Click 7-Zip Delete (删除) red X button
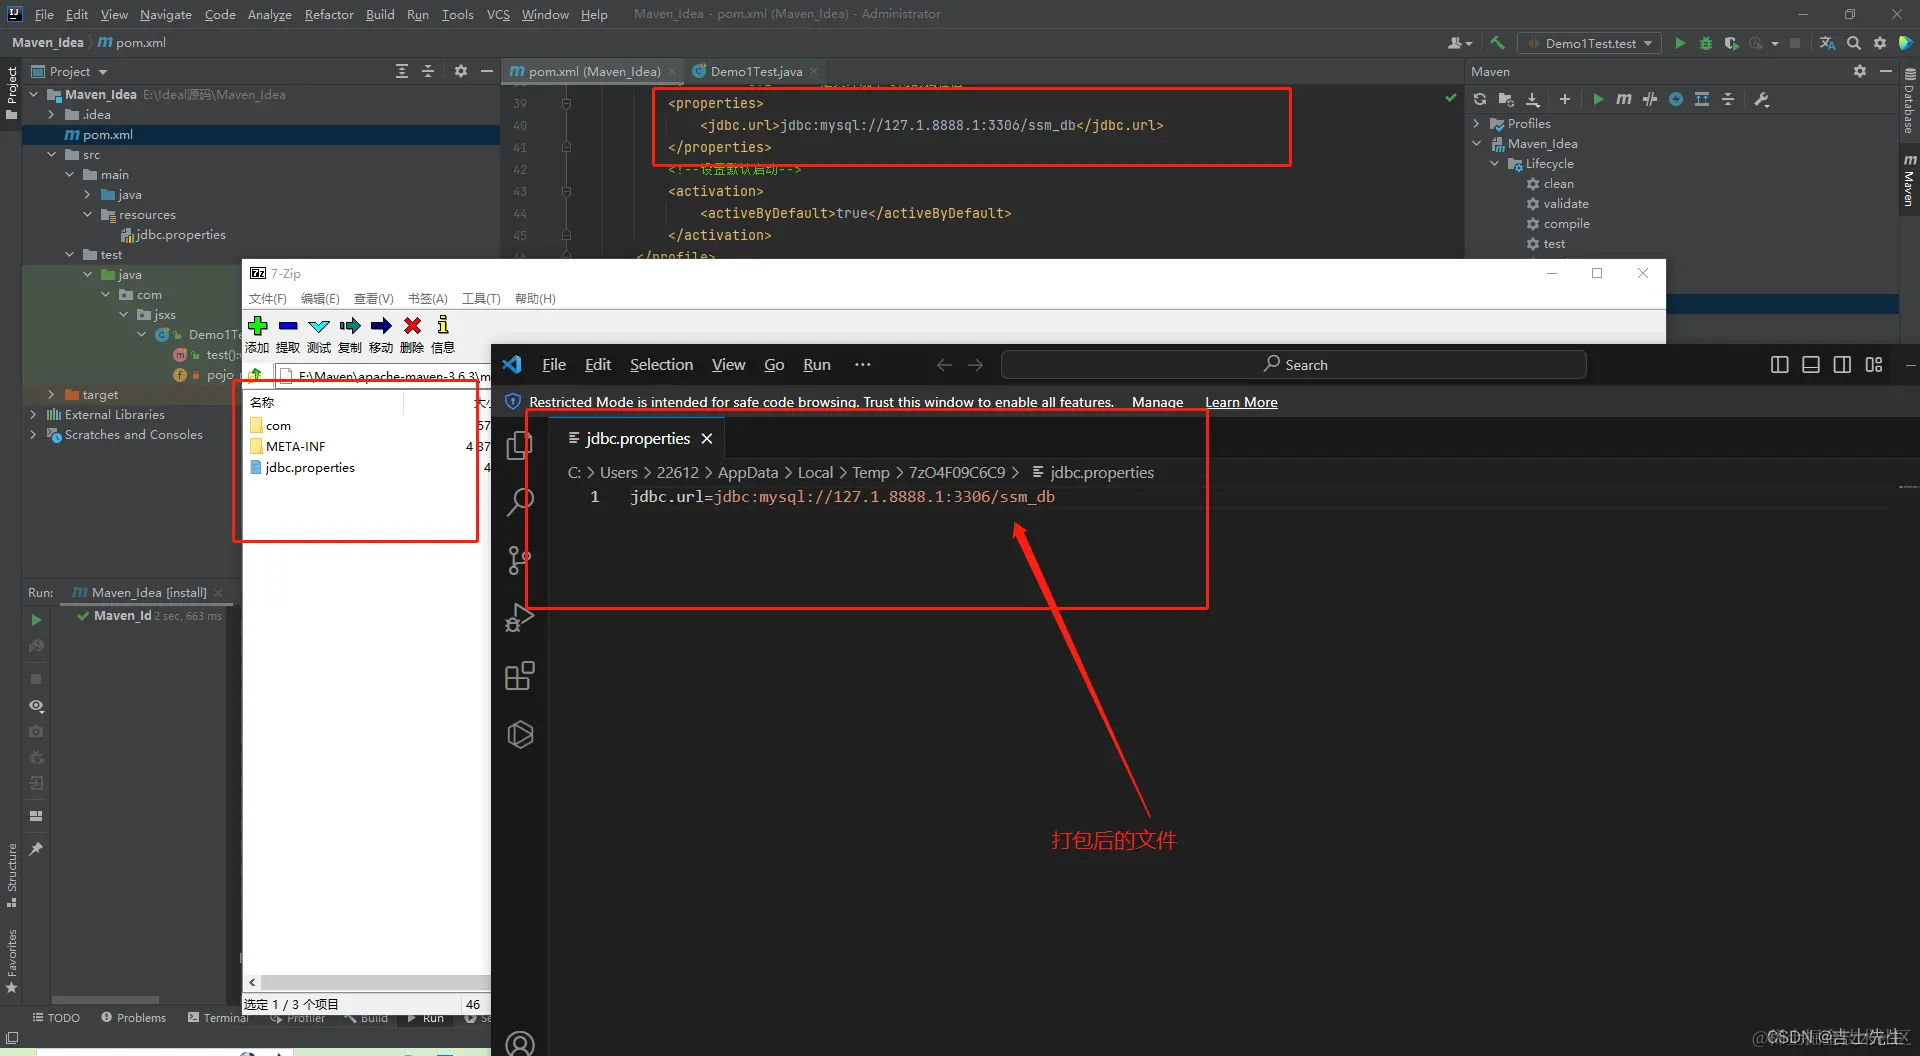This screenshot has height=1056, width=1920. (412, 334)
